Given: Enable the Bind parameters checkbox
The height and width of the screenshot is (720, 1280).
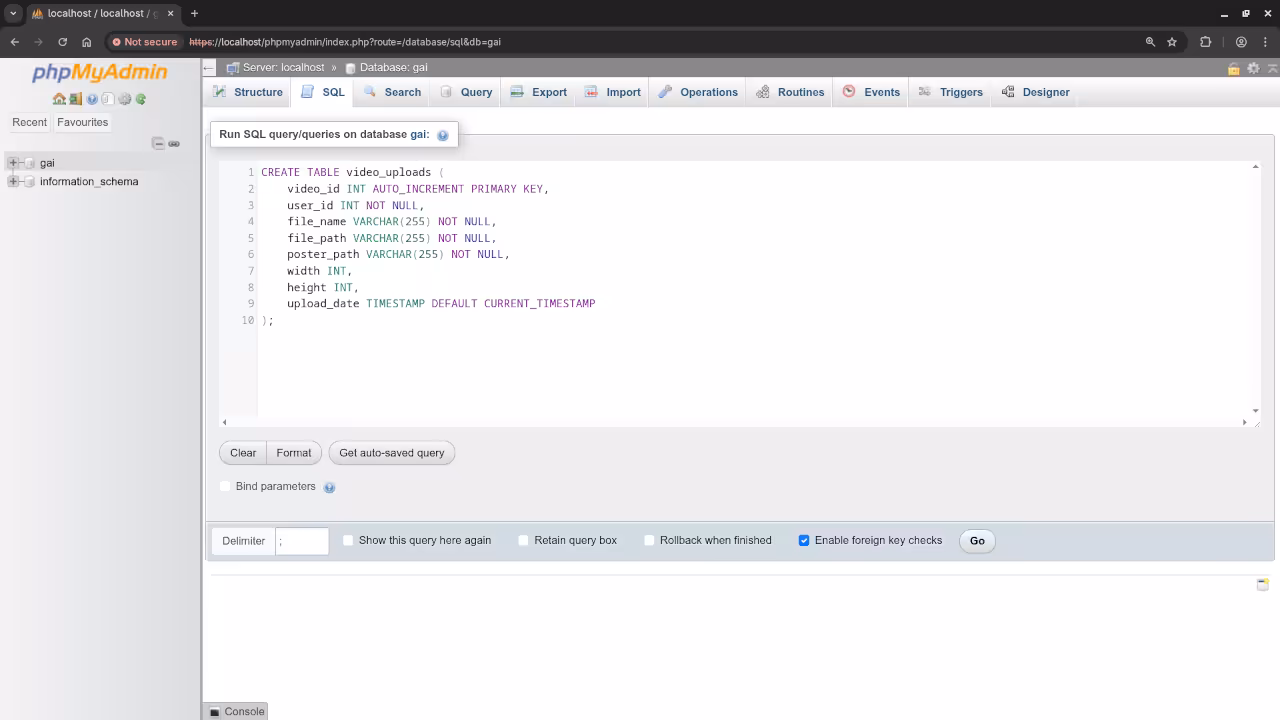Looking at the screenshot, I should pos(225,487).
